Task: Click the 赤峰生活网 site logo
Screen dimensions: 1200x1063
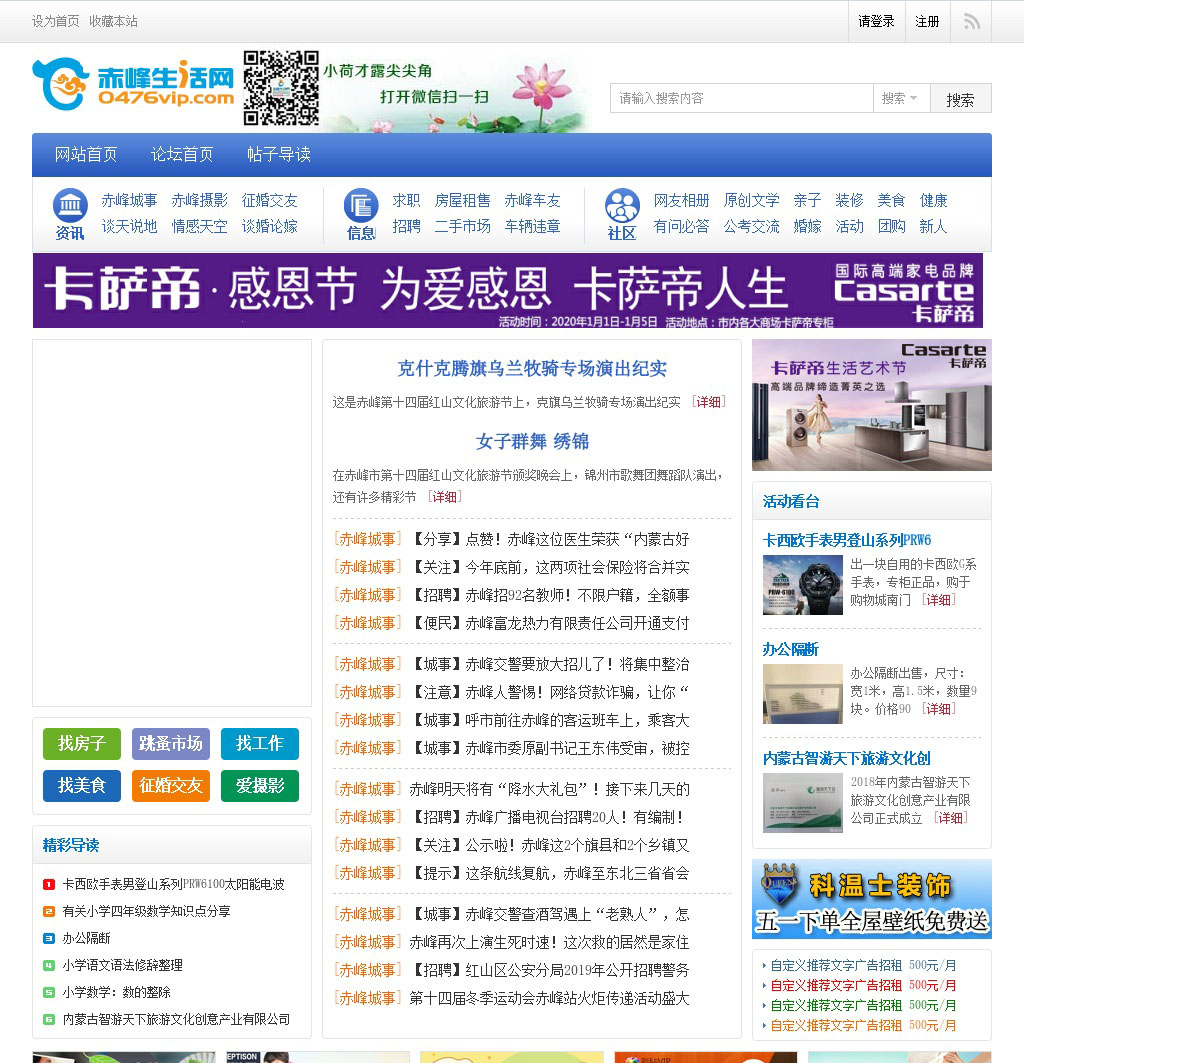Action: 133,84
